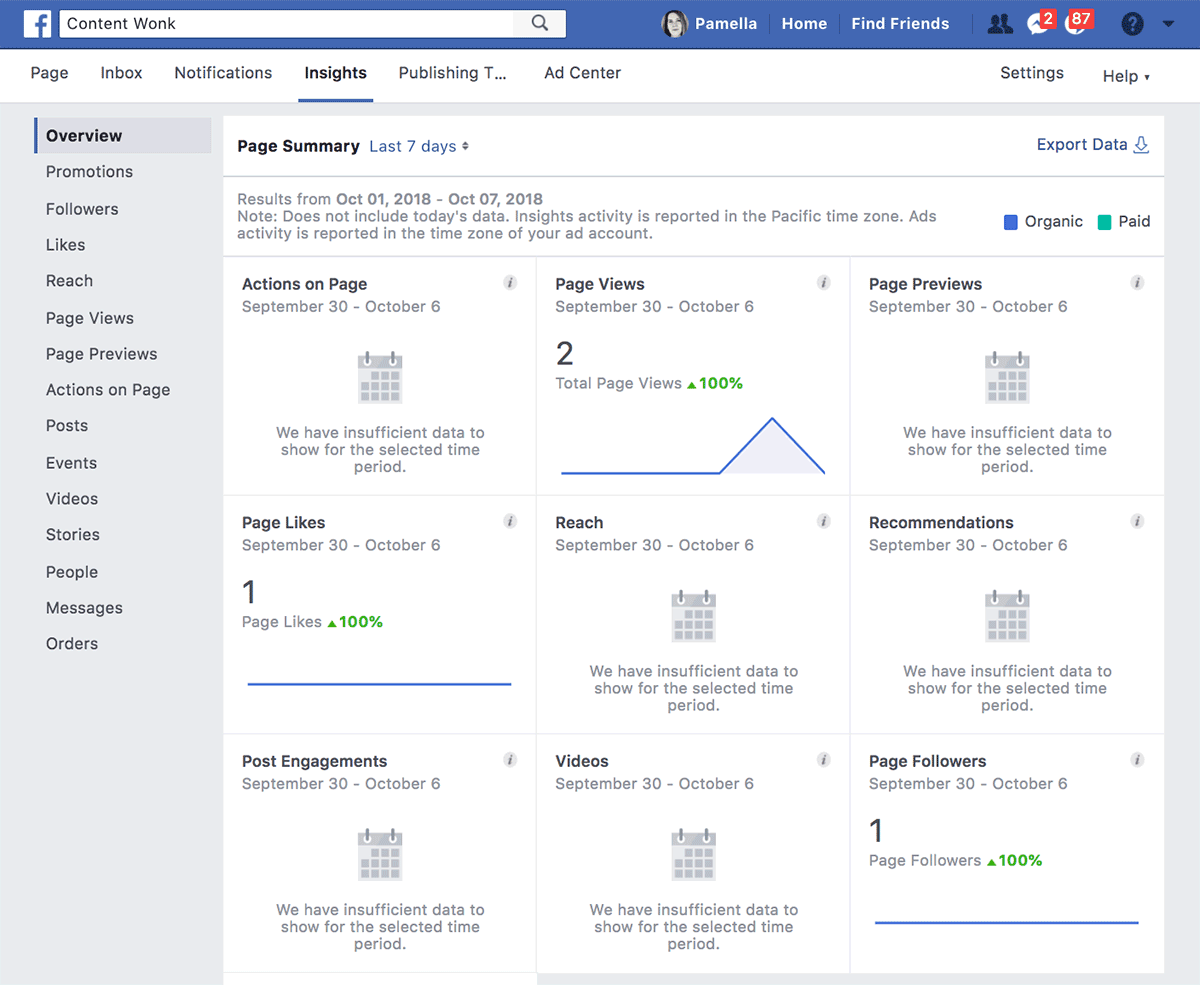Click the Facebook logo icon
Image resolution: width=1200 pixels, height=985 pixels.
pos(38,23)
